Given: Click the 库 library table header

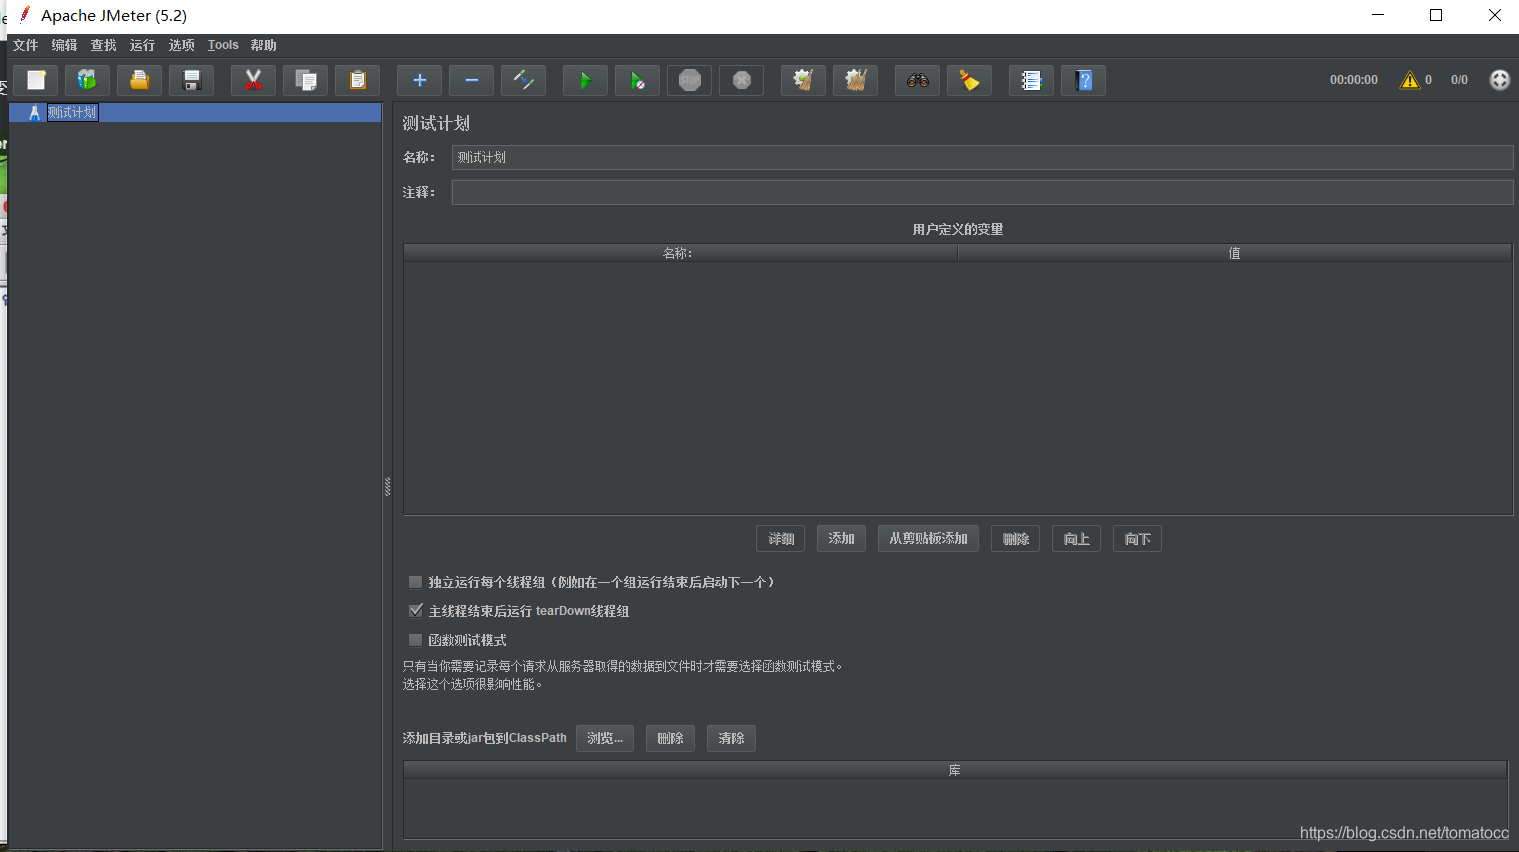Looking at the screenshot, I should pyautogui.click(x=955, y=770).
